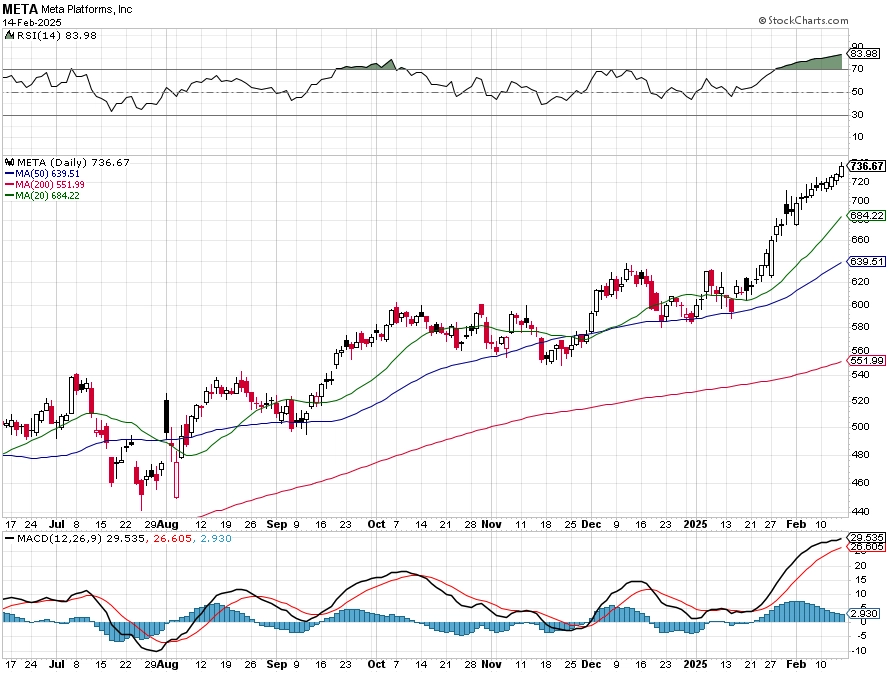
Task: Click the 684.22 MA(20) value tag
Action: tap(867, 216)
